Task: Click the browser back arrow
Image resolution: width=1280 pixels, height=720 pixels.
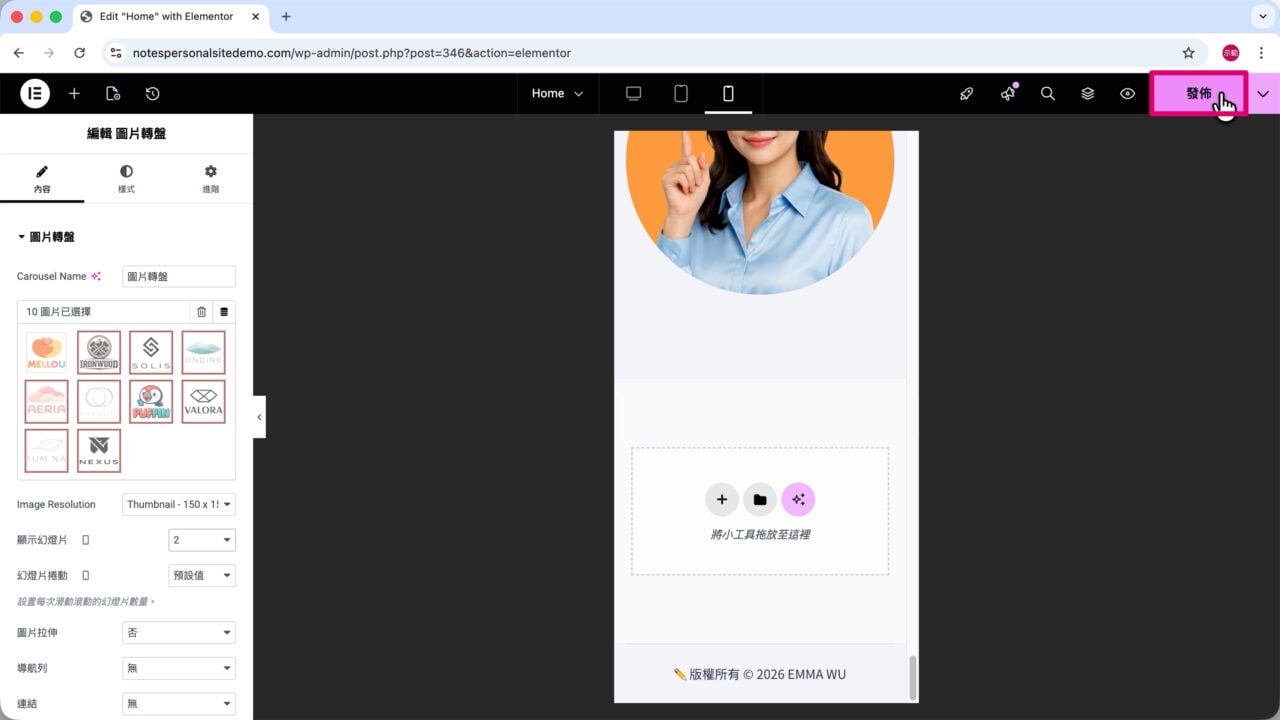Action: (x=18, y=52)
